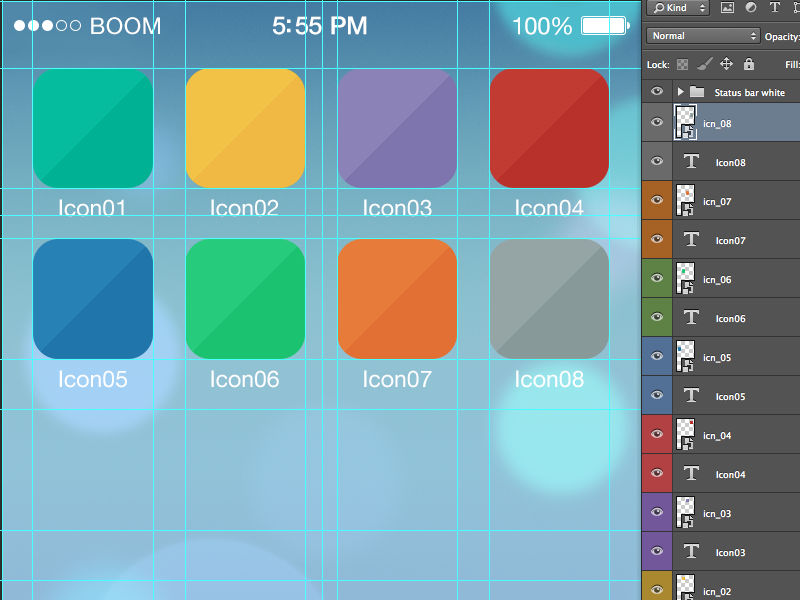The width and height of the screenshot is (800, 600).
Task: Select the Status bar white folder icon
Action: (697, 92)
